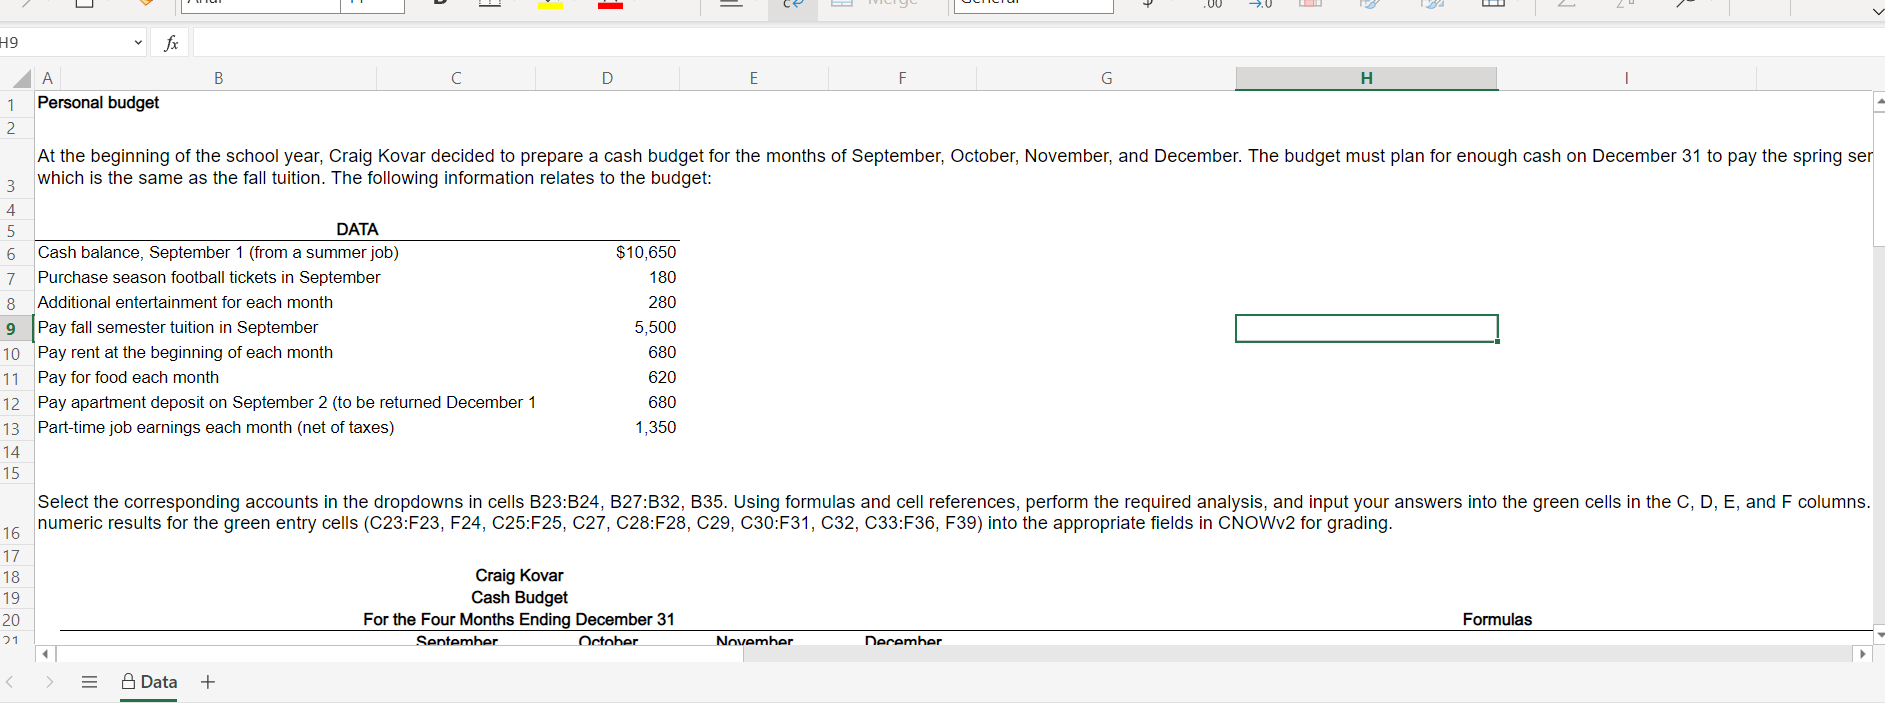Click the dropdown instructions text in row 16

tap(954, 512)
